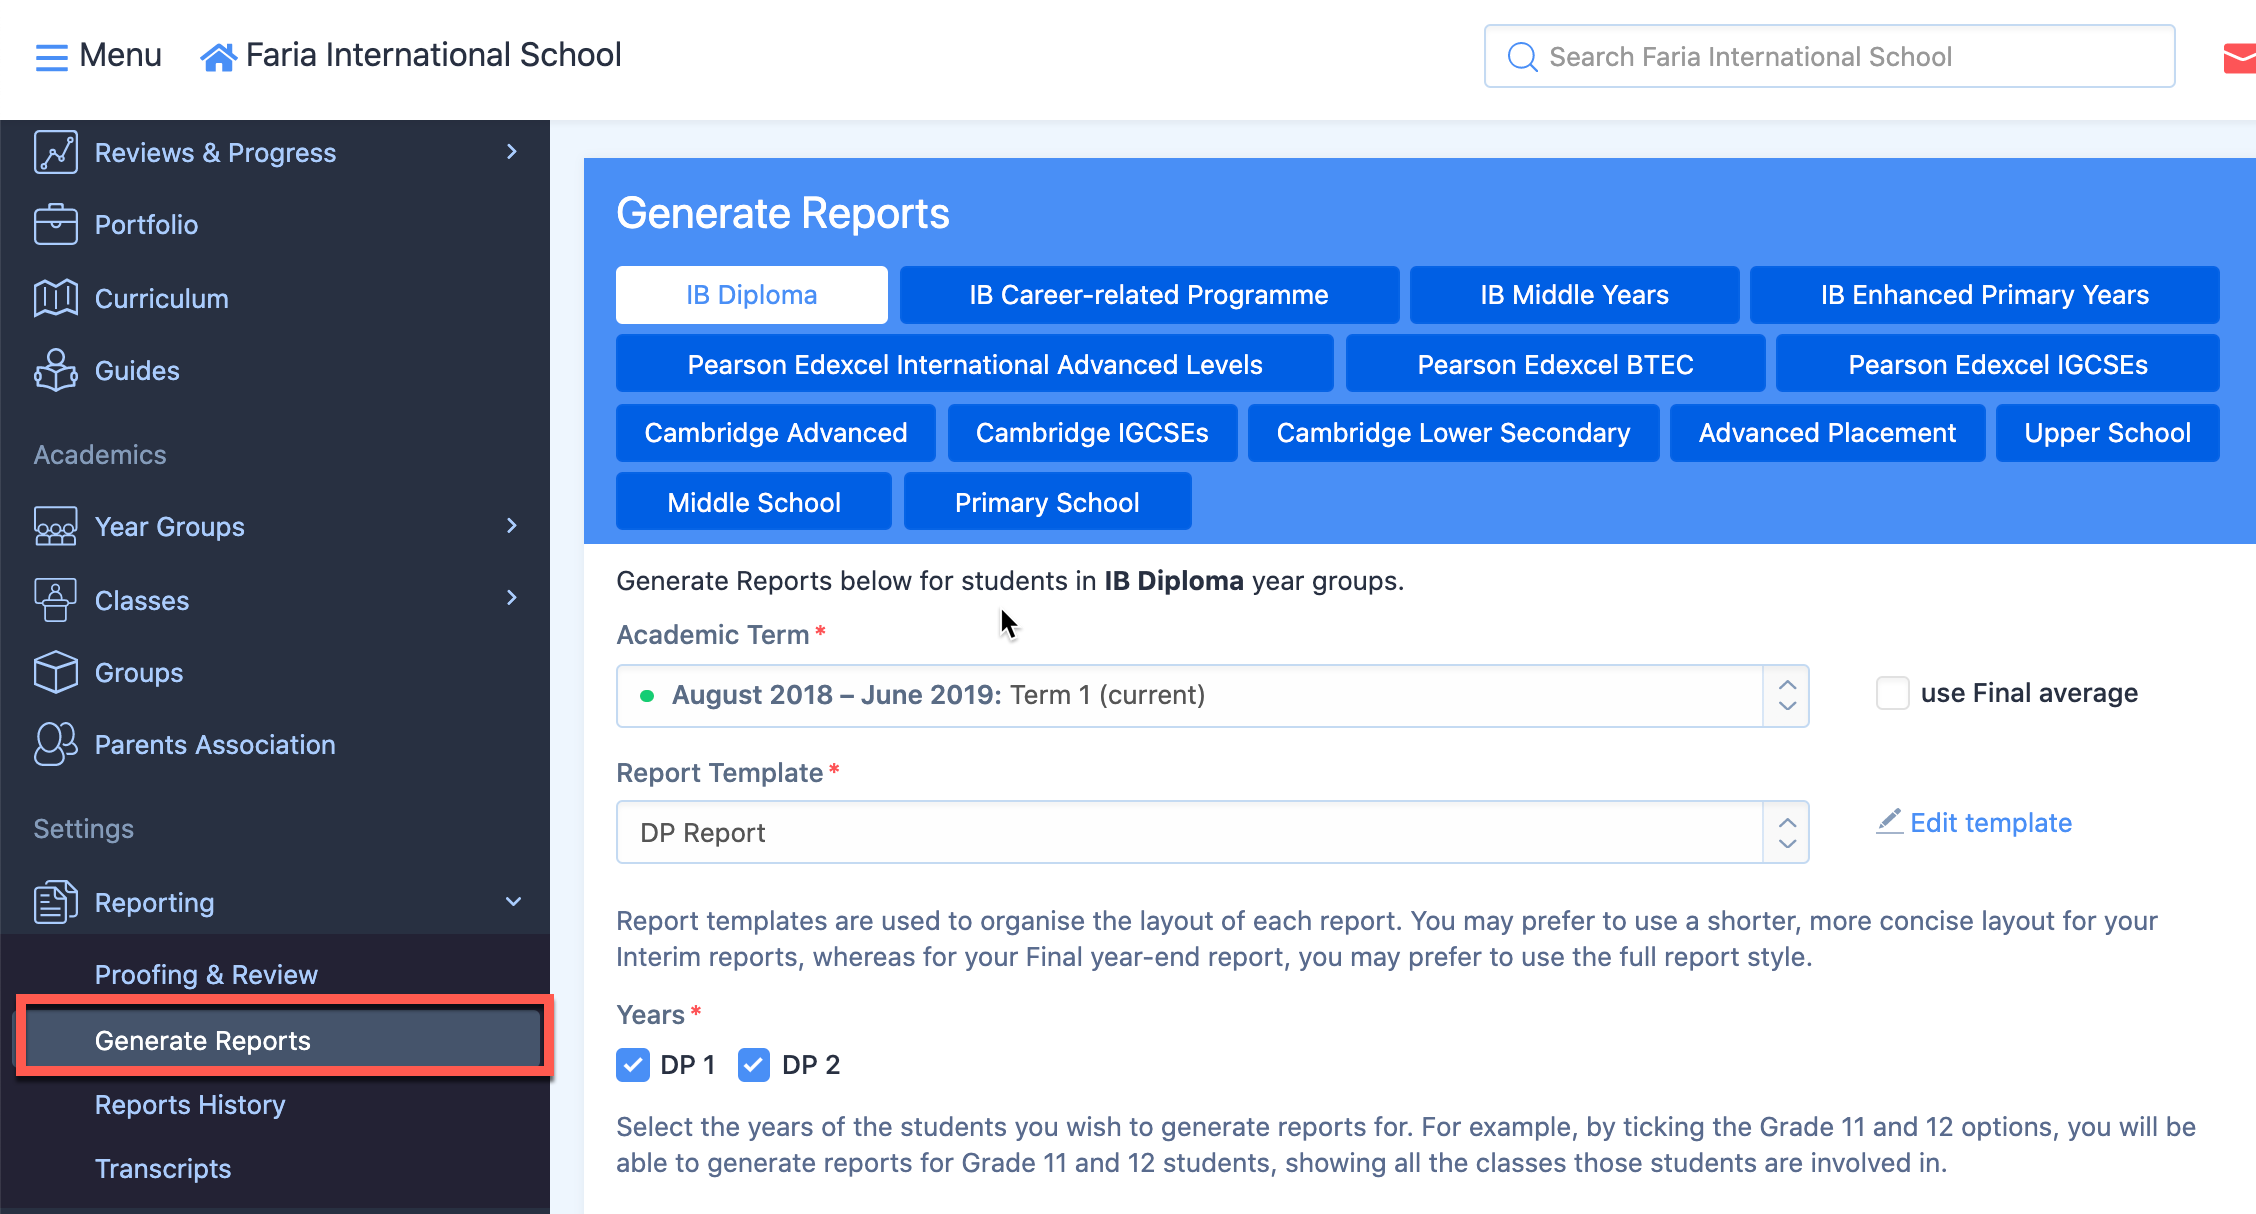The width and height of the screenshot is (2256, 1214).
Task: Open the hamburger Menu icon
Action: click(x=51, y=57)
